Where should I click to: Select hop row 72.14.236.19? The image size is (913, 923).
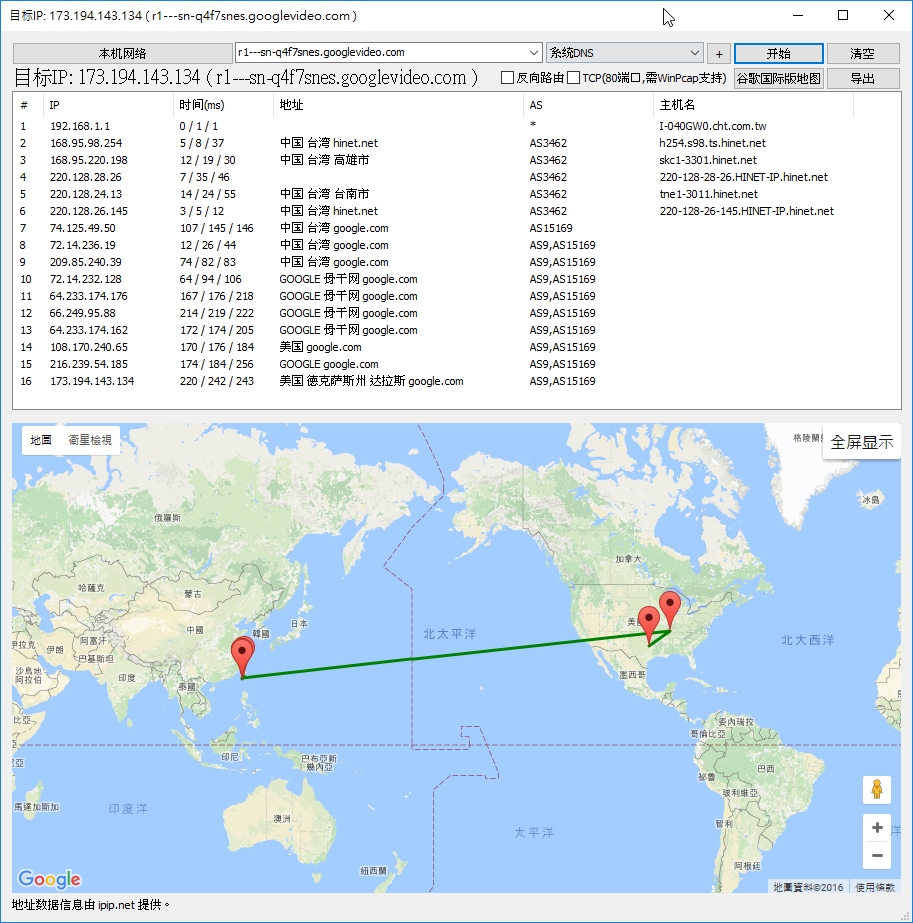tap(456, 245)
